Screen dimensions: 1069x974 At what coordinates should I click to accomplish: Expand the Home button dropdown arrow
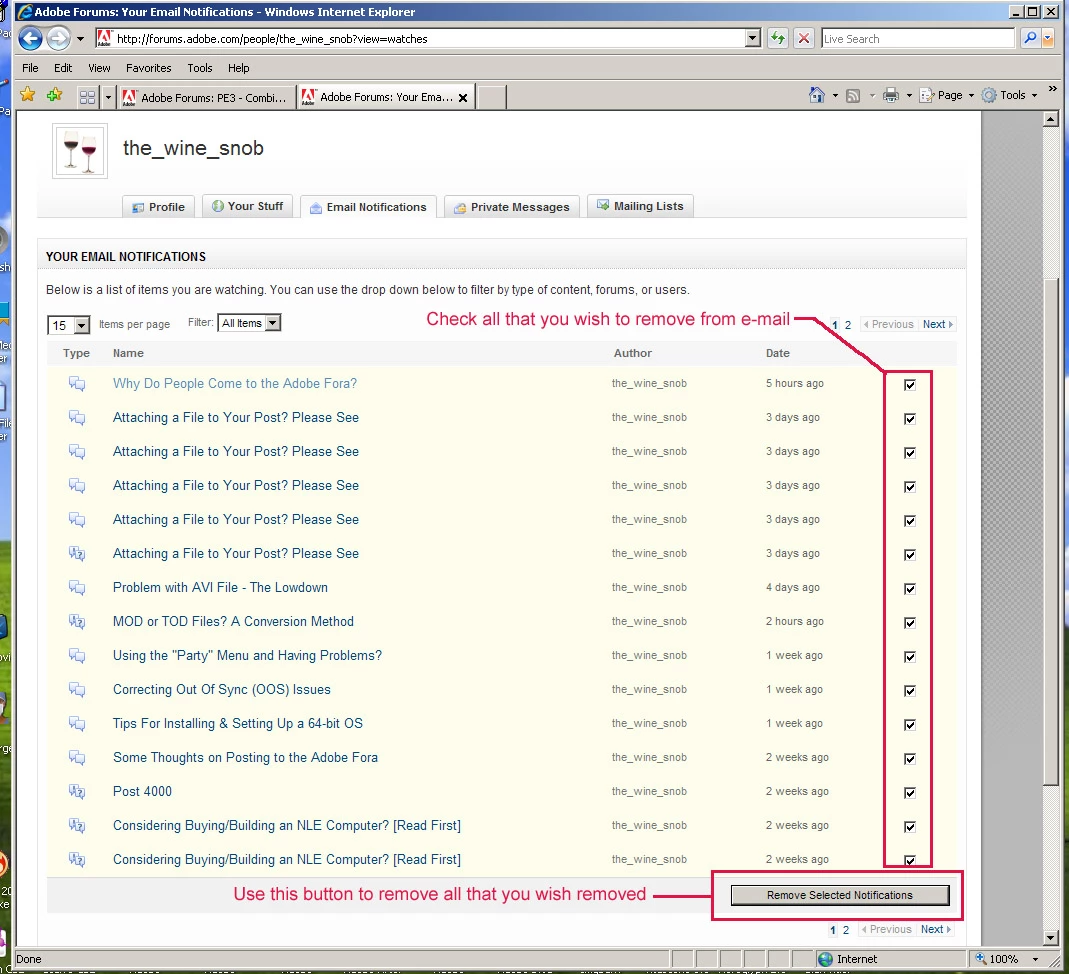tap(835, 96)
